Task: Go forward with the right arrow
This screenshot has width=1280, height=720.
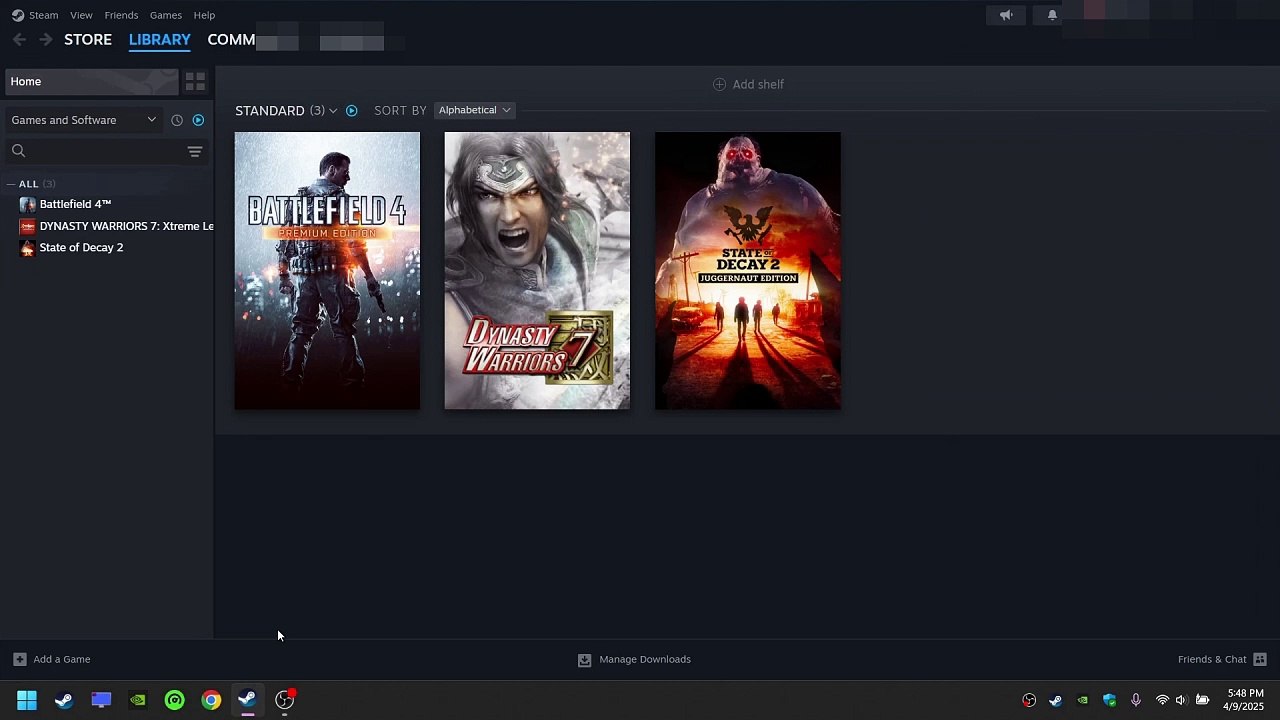Action: [x=45, y=40]
